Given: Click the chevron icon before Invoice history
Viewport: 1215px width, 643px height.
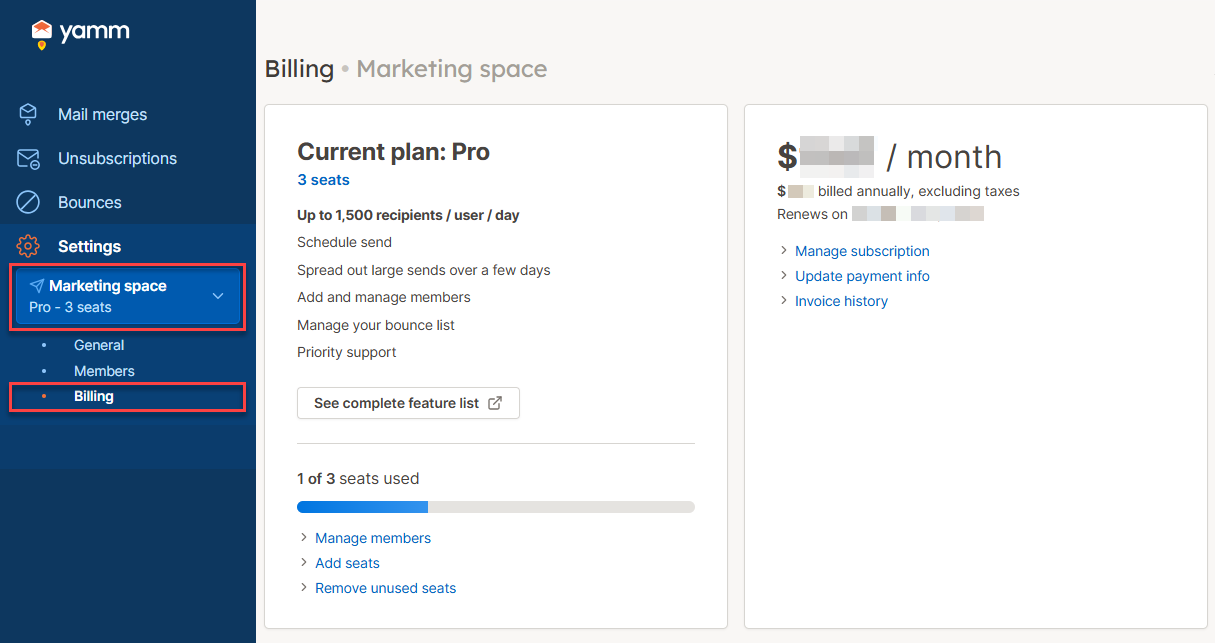Looking at the screenshot, I should pos(784,301).
